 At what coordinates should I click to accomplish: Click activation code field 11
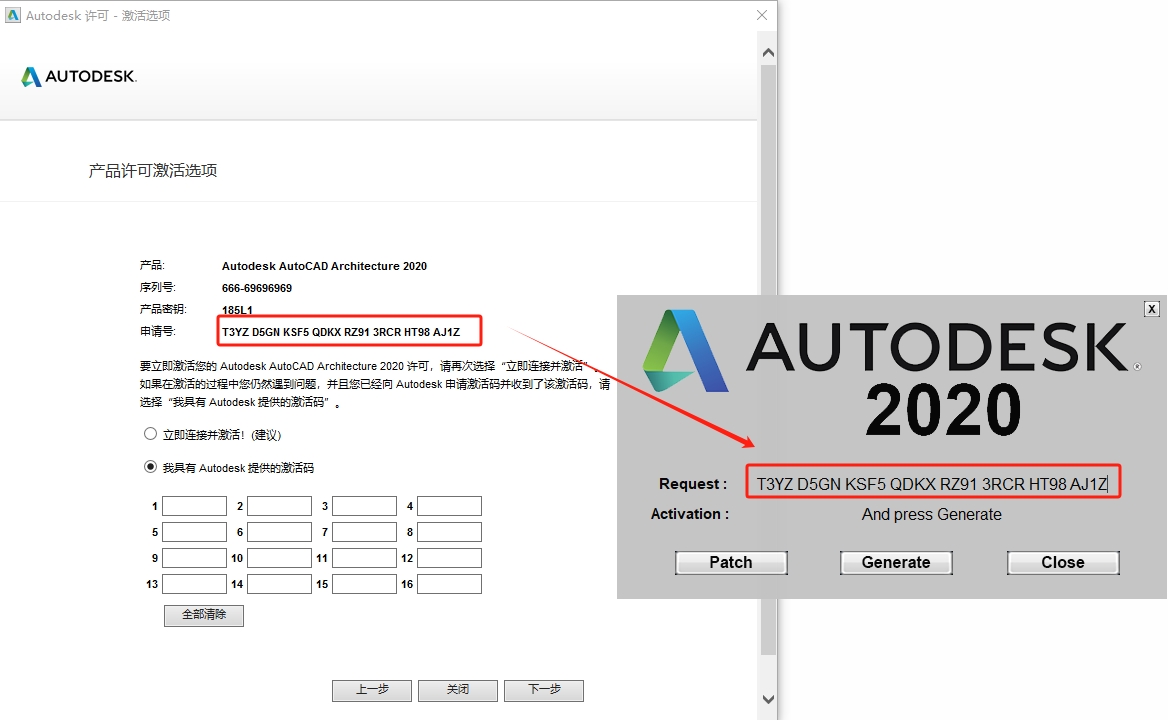[364, 558]
